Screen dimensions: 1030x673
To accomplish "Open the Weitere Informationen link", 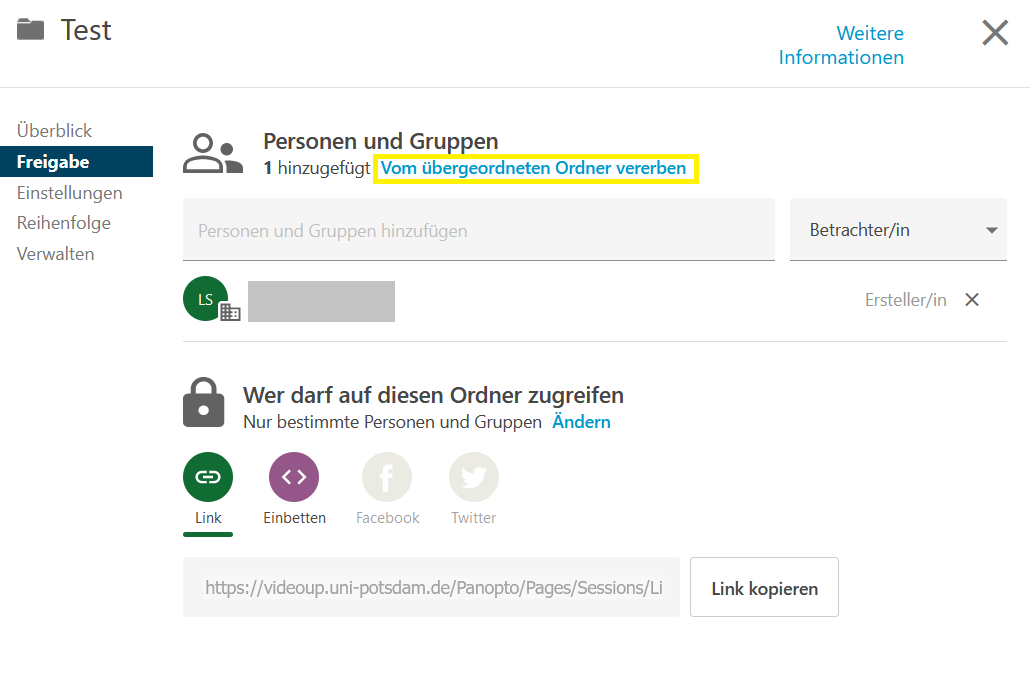I will pos(841,45).
